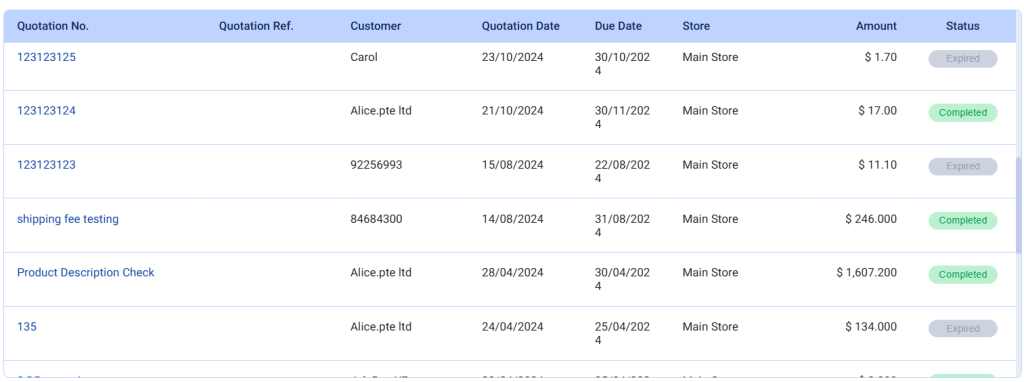This screenshot has width=1024, height=382.
Task: Click Completed badge for Product Description Check
Action: click(x=963, y=274)
